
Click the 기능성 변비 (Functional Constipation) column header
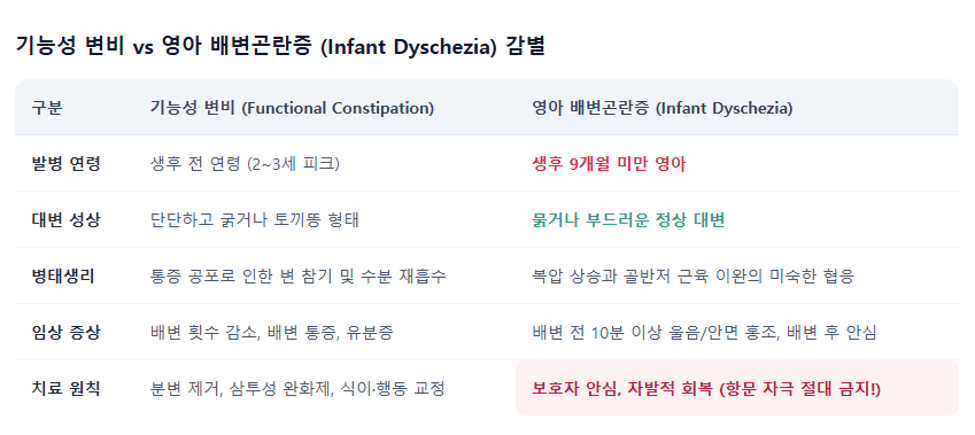point(292,108)
